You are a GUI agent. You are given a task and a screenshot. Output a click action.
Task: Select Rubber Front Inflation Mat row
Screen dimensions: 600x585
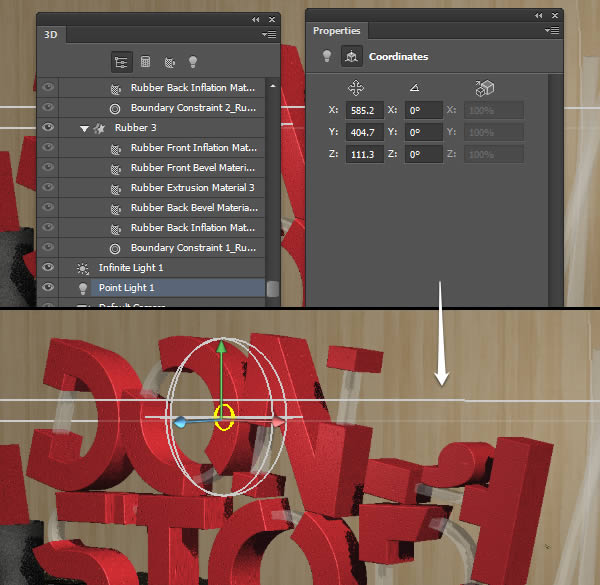click(x=162, y=148)
